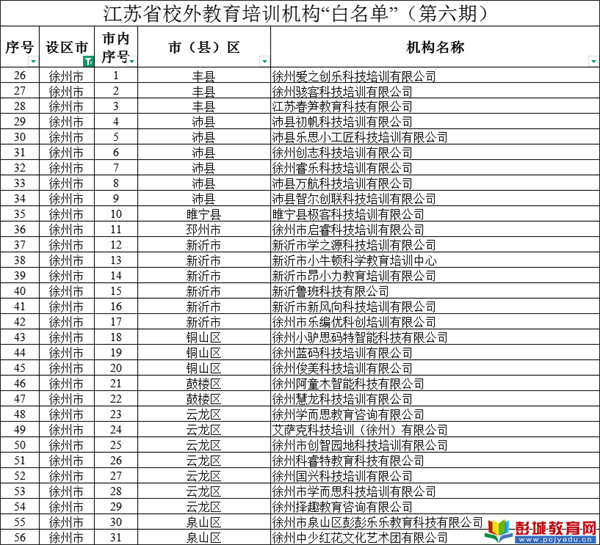Select 徐州市 cell in row 40

tap(67, 291)
